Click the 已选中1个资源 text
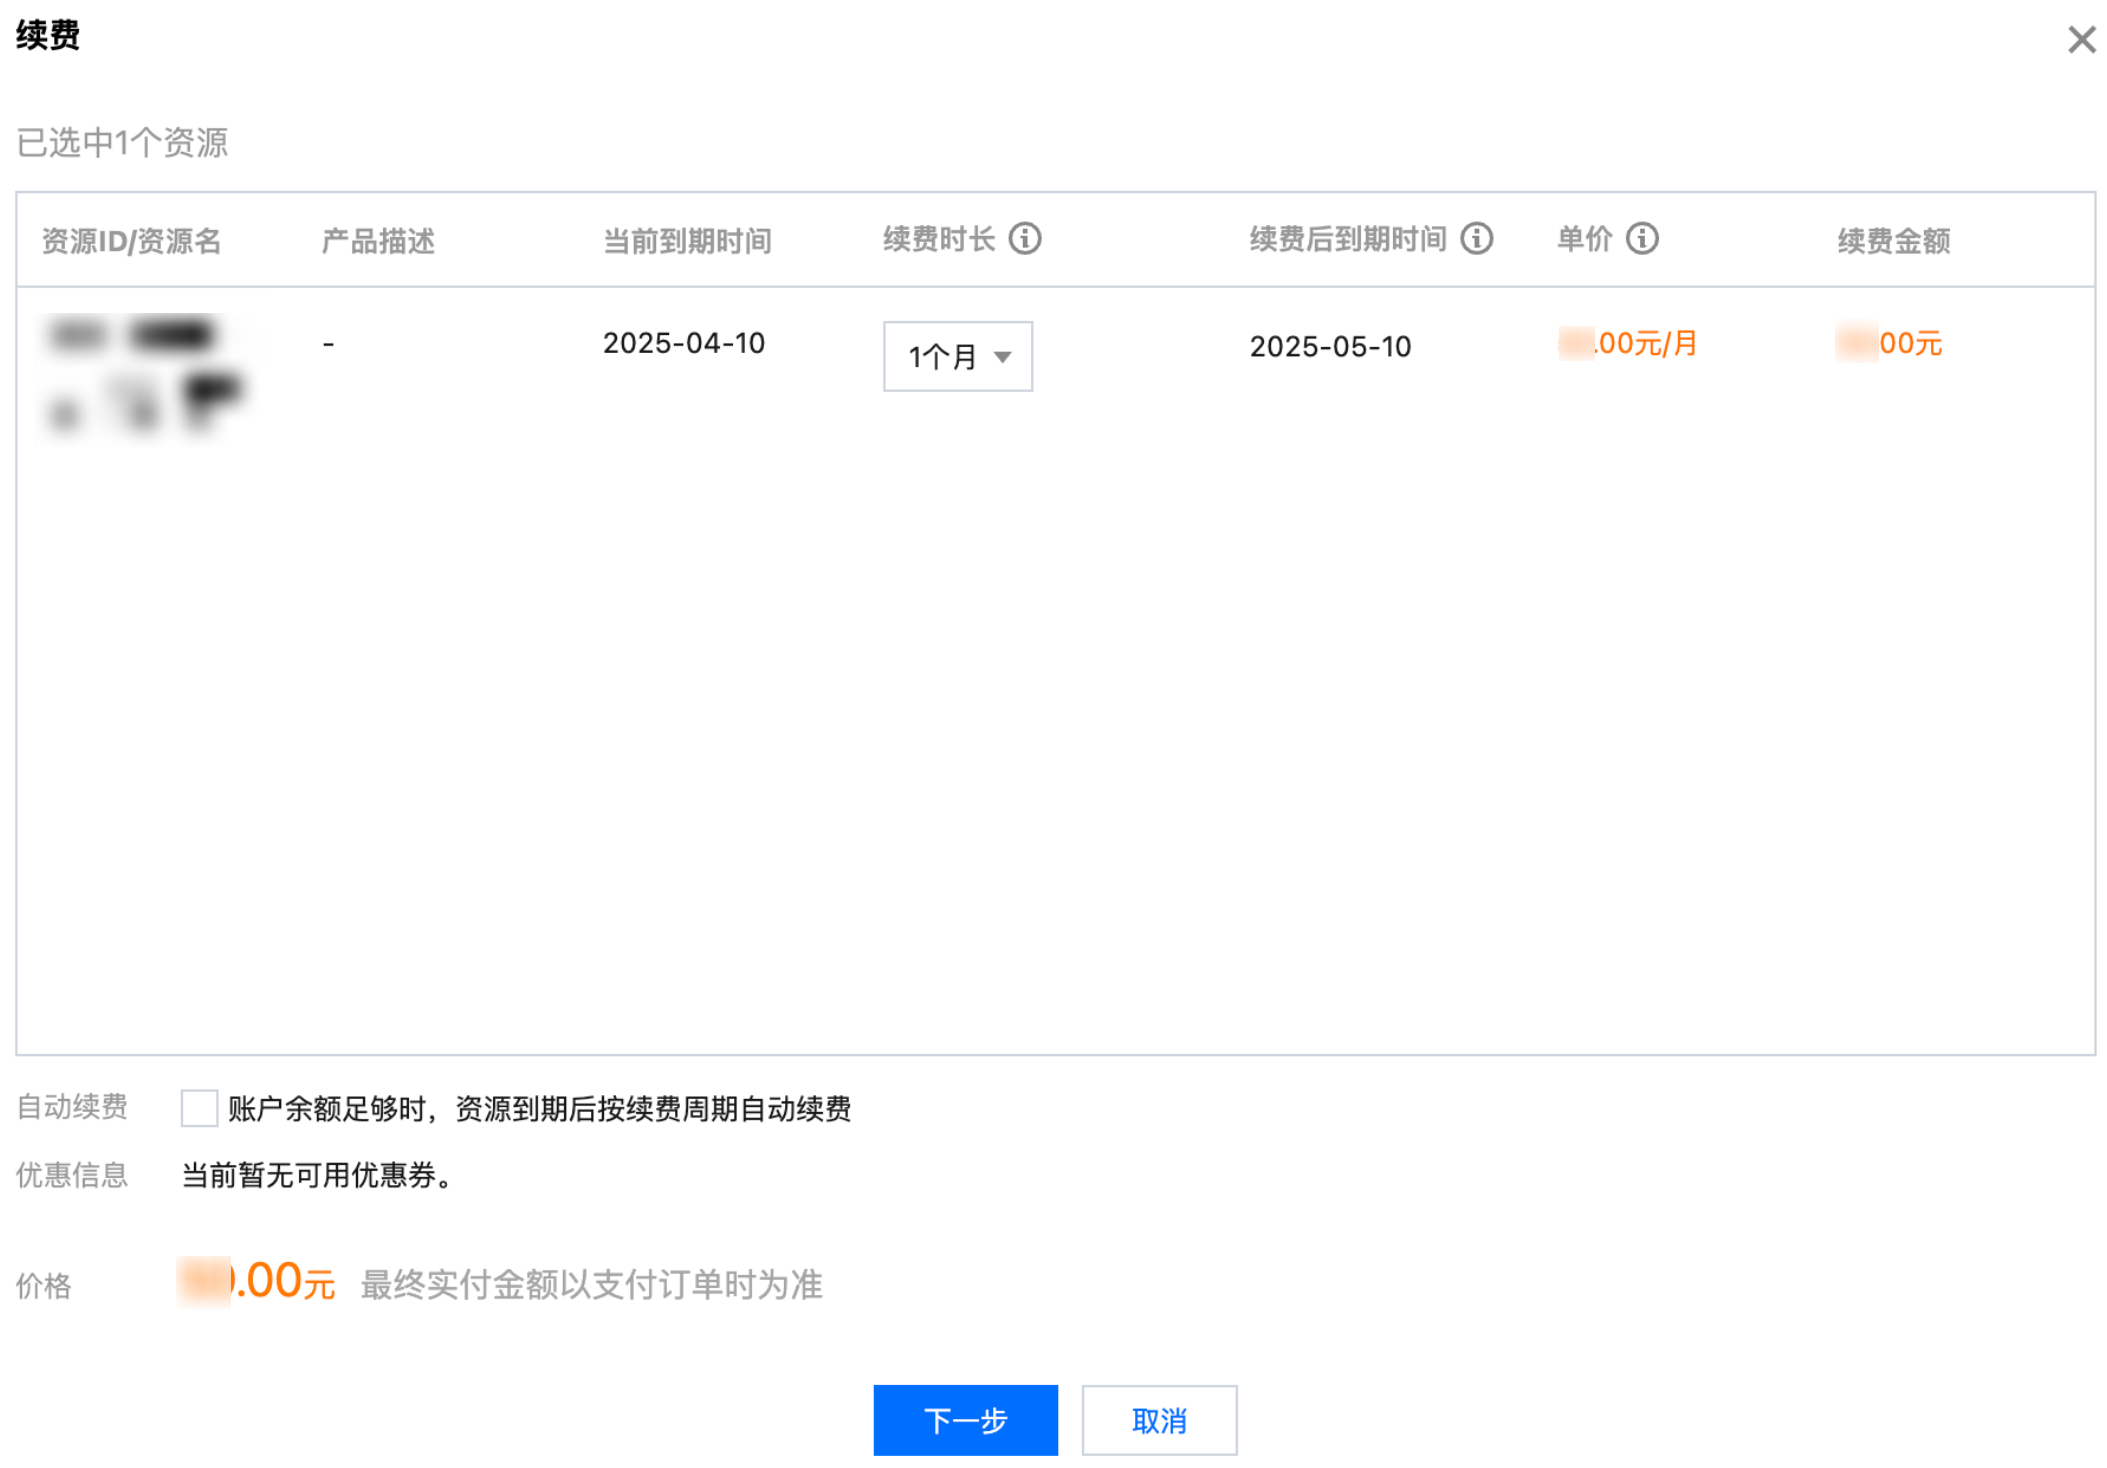This screenshot has width=2107, height=1468. tap(122, 143)
